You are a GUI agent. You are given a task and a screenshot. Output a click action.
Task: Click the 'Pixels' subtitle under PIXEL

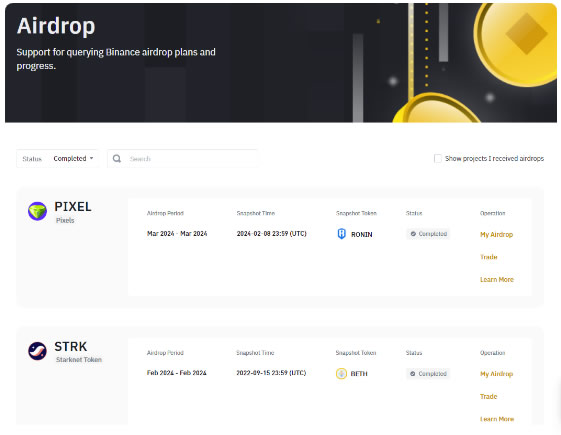(65, 220)
